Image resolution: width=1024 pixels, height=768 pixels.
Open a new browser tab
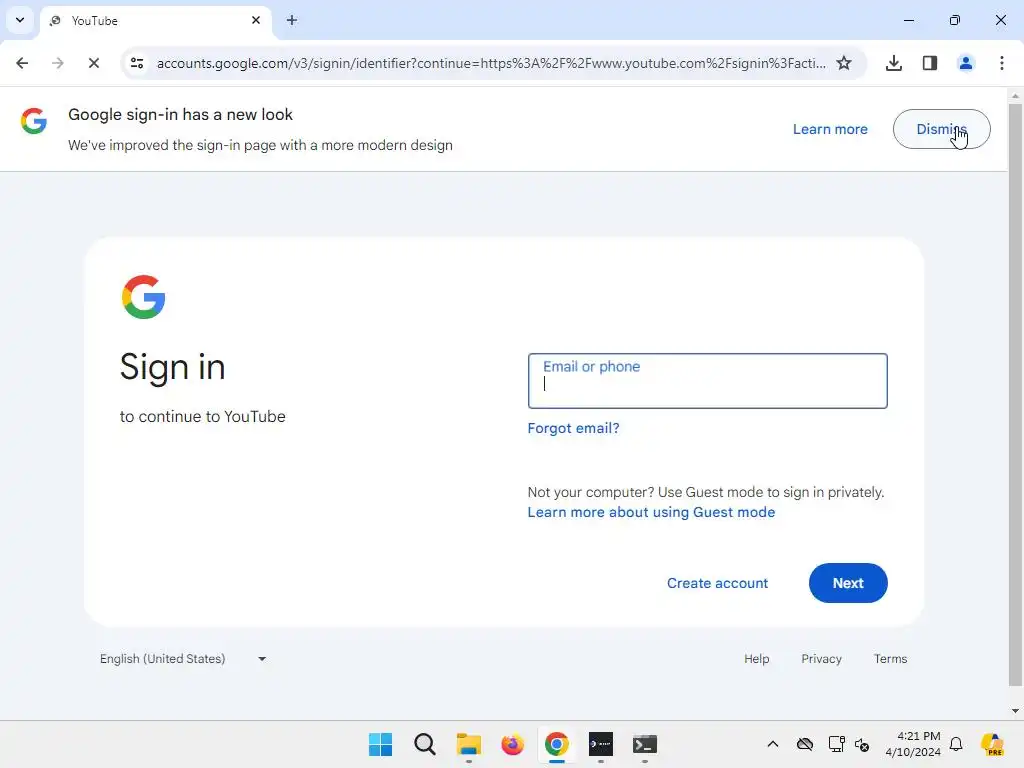point(291,20)
